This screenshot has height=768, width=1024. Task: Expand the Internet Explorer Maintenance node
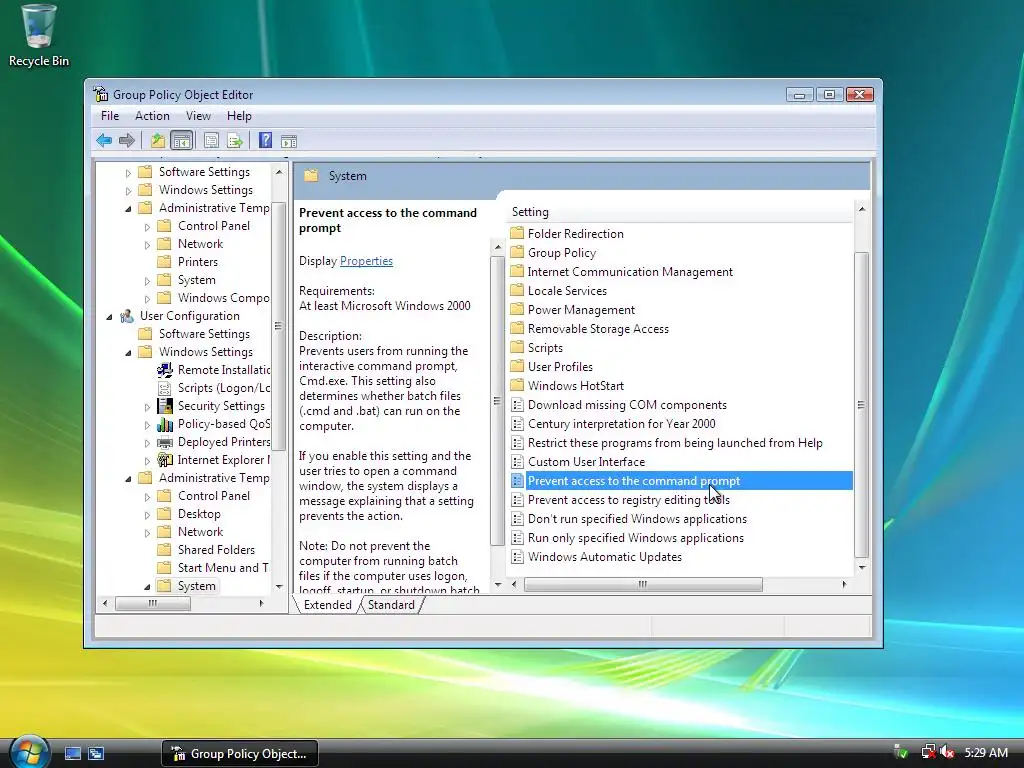(x=147, y=460)
